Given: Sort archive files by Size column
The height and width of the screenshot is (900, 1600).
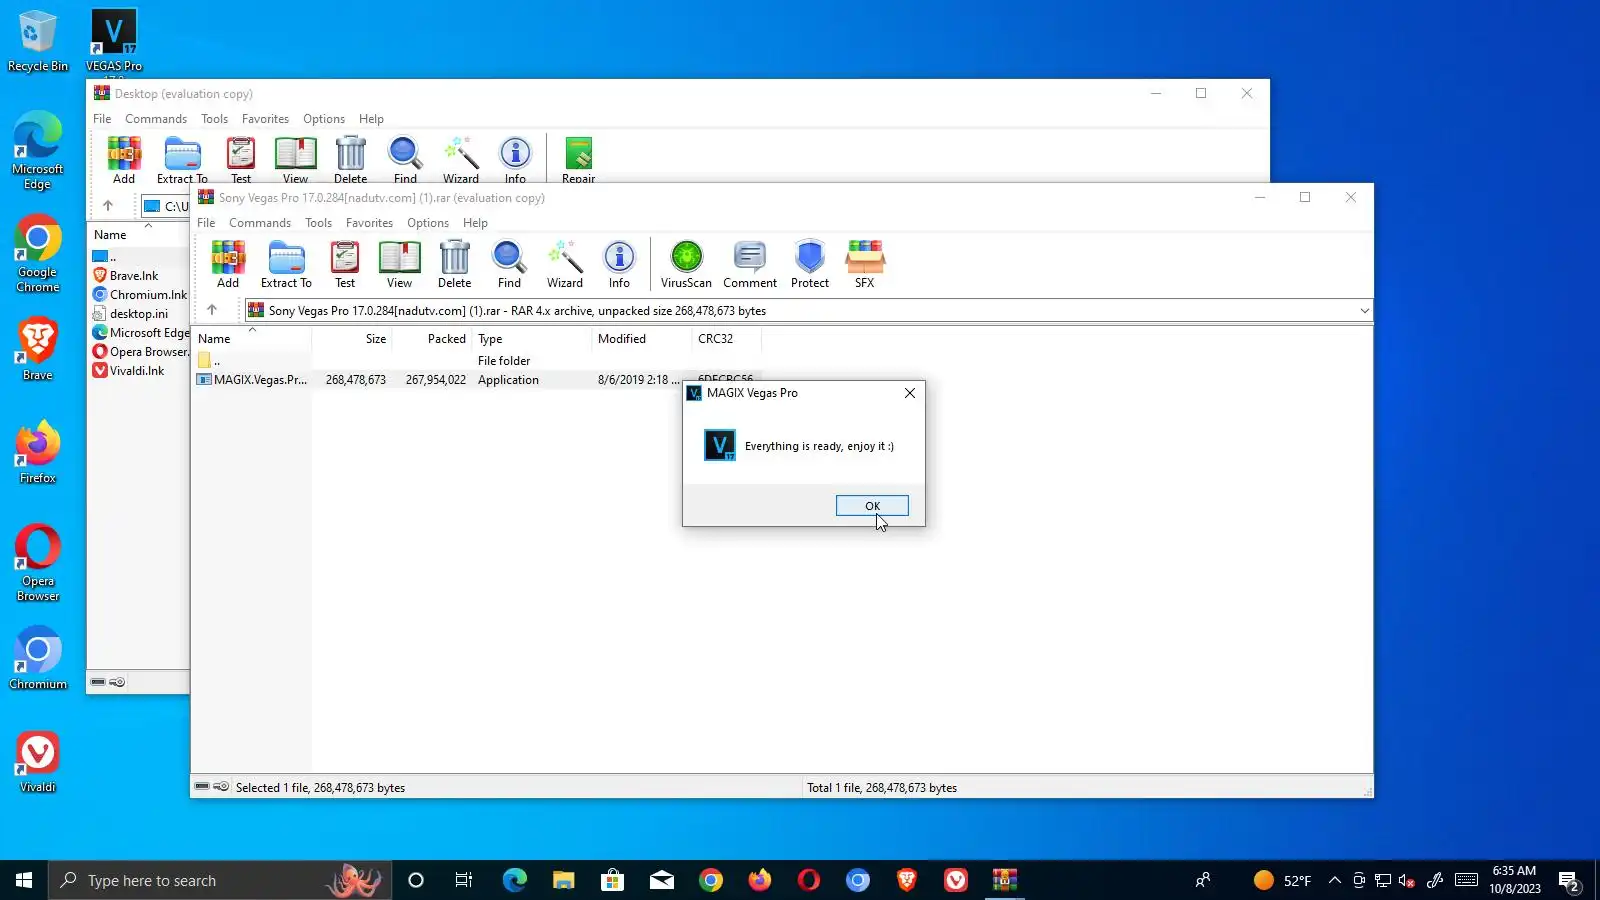Looking at the screenshot, I should click(352, 339).
